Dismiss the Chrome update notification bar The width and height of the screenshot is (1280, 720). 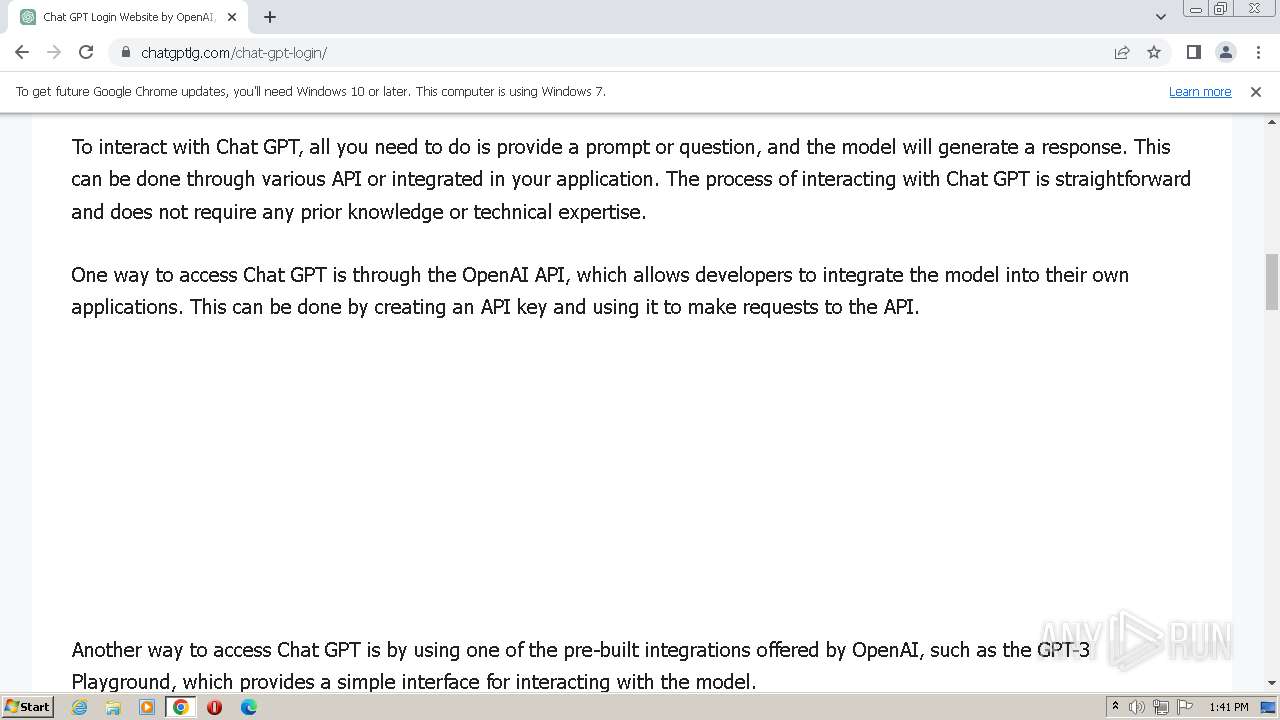pyautogui.click(x=1256, y=91)
